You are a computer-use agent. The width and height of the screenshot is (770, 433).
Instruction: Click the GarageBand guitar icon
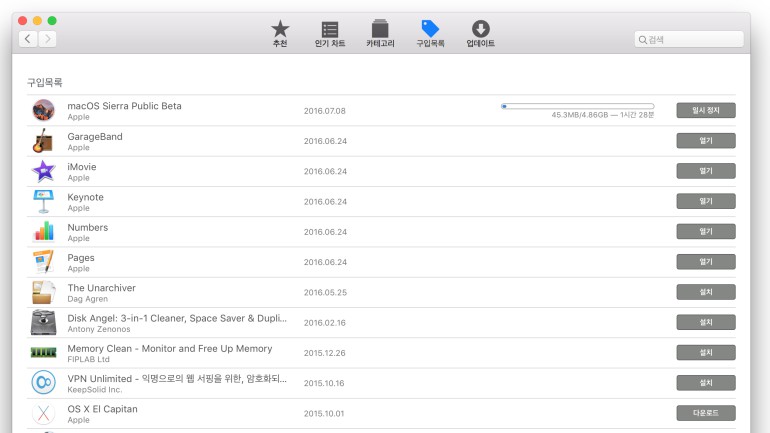[x=43, y=141]
